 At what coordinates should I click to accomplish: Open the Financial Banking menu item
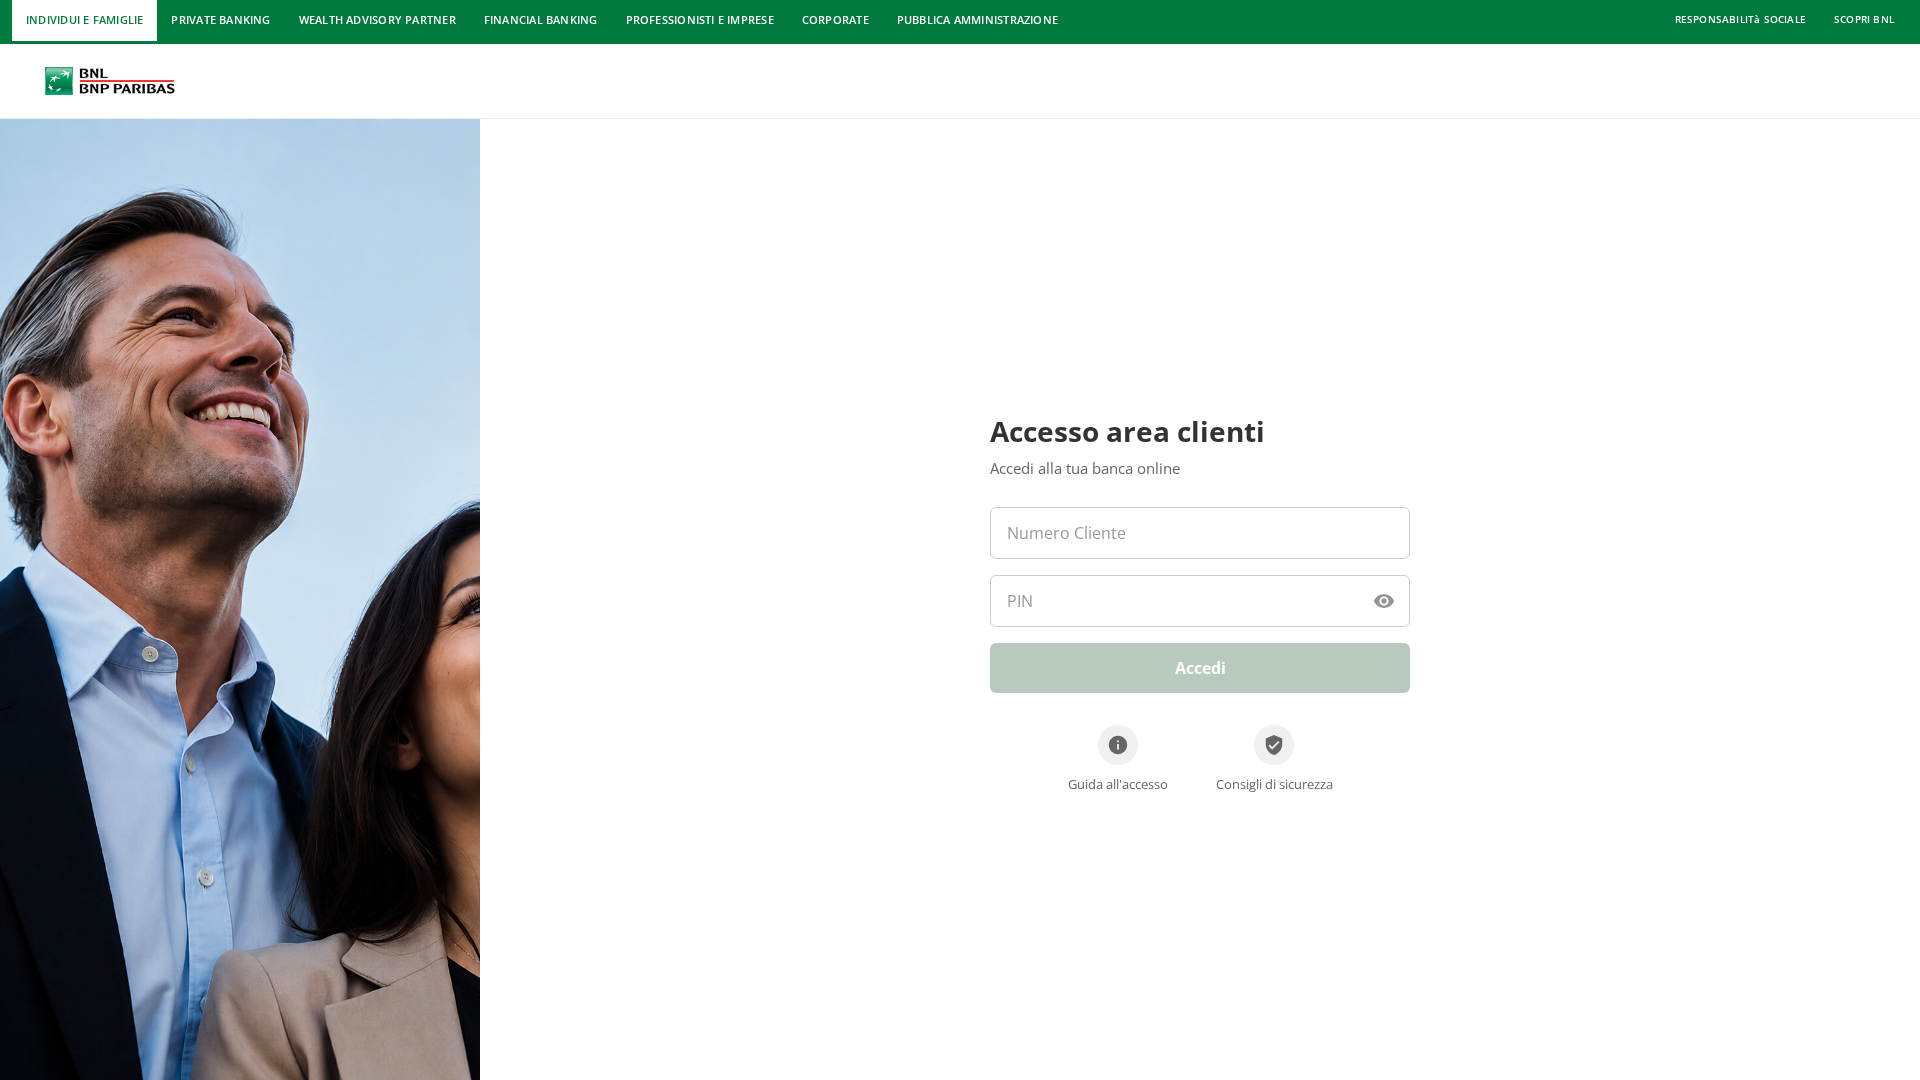pos(540,20)
